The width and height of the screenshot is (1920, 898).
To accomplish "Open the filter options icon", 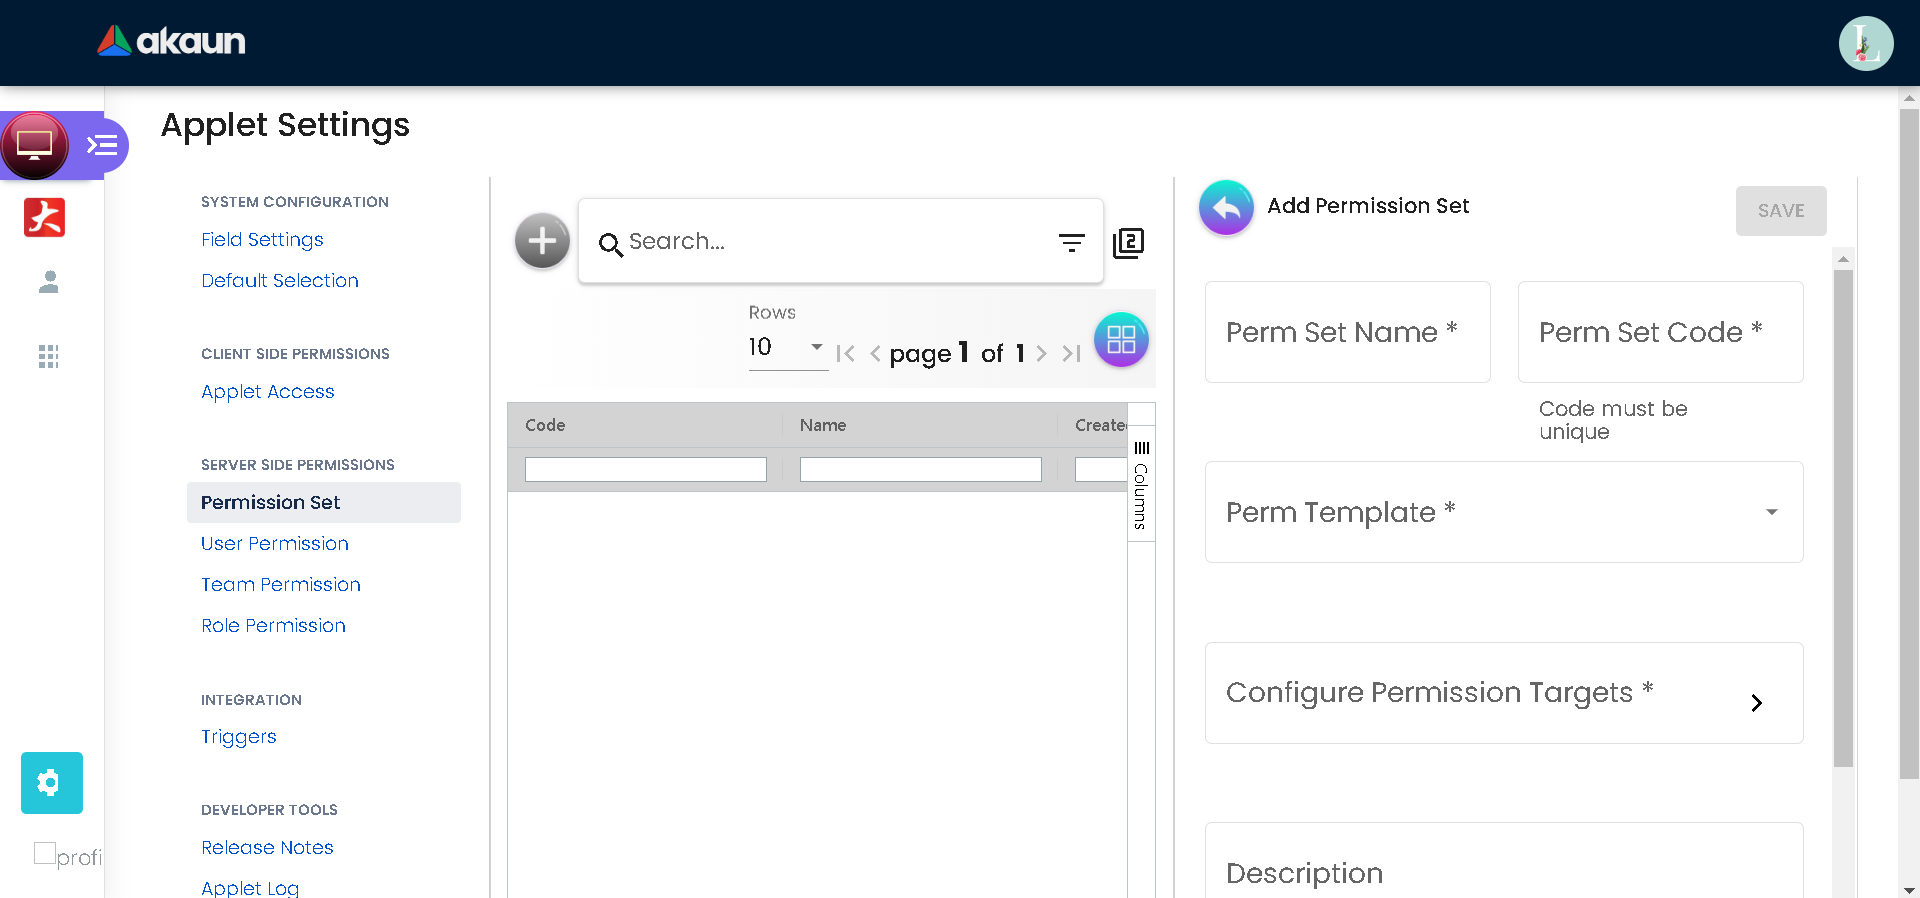I will [x=1072, y=242].
